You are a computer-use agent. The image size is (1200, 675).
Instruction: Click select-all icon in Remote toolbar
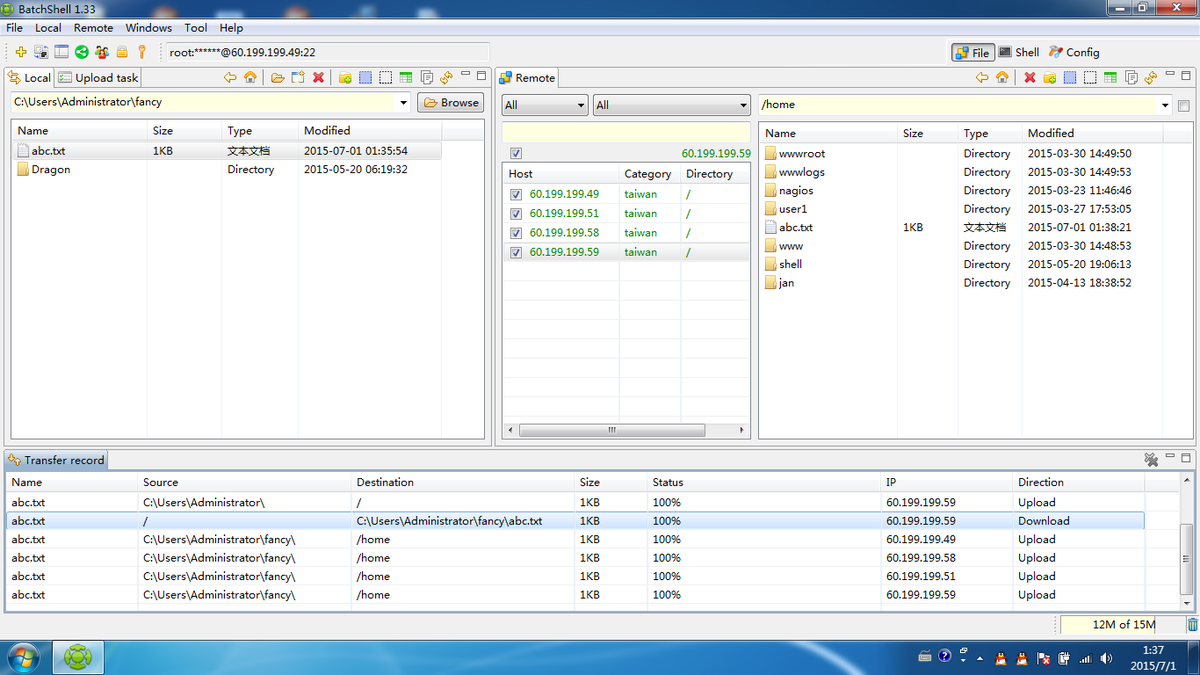(1070, 77)
